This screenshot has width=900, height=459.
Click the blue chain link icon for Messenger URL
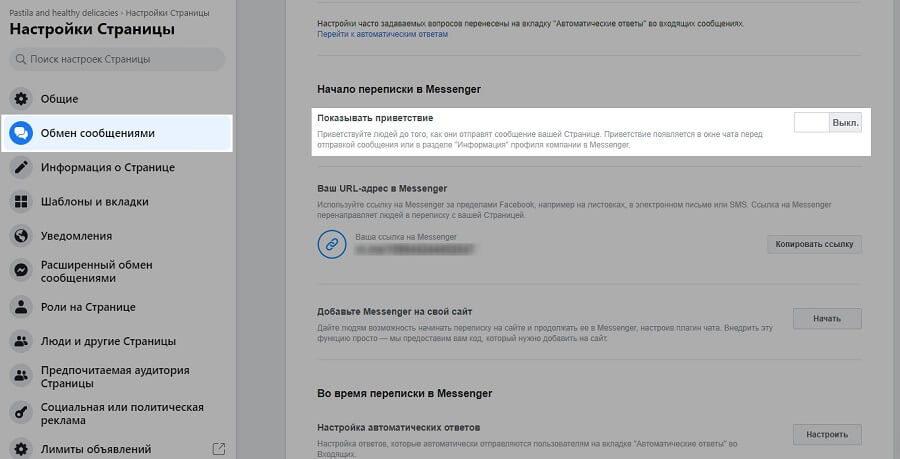click(332, 245)
